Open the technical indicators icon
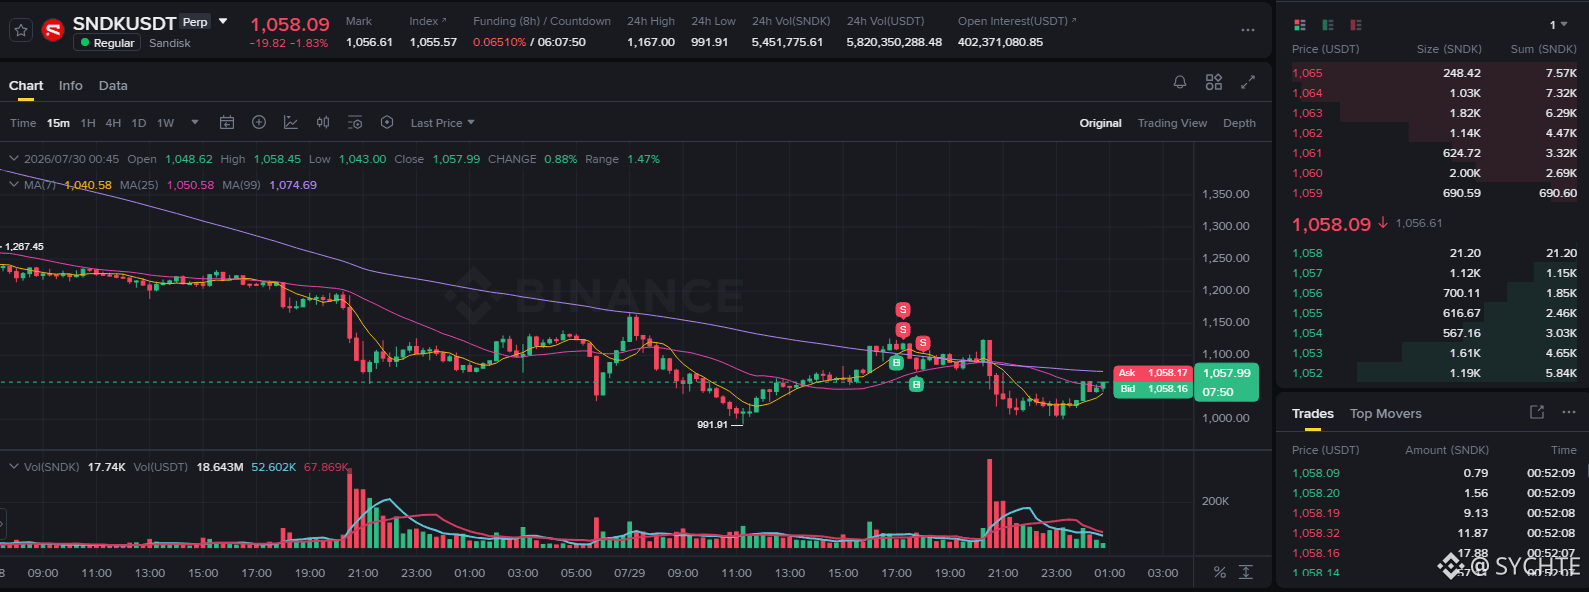This screenshot has width=1589, height=592. pyautogui.click(x=291, y=122)
